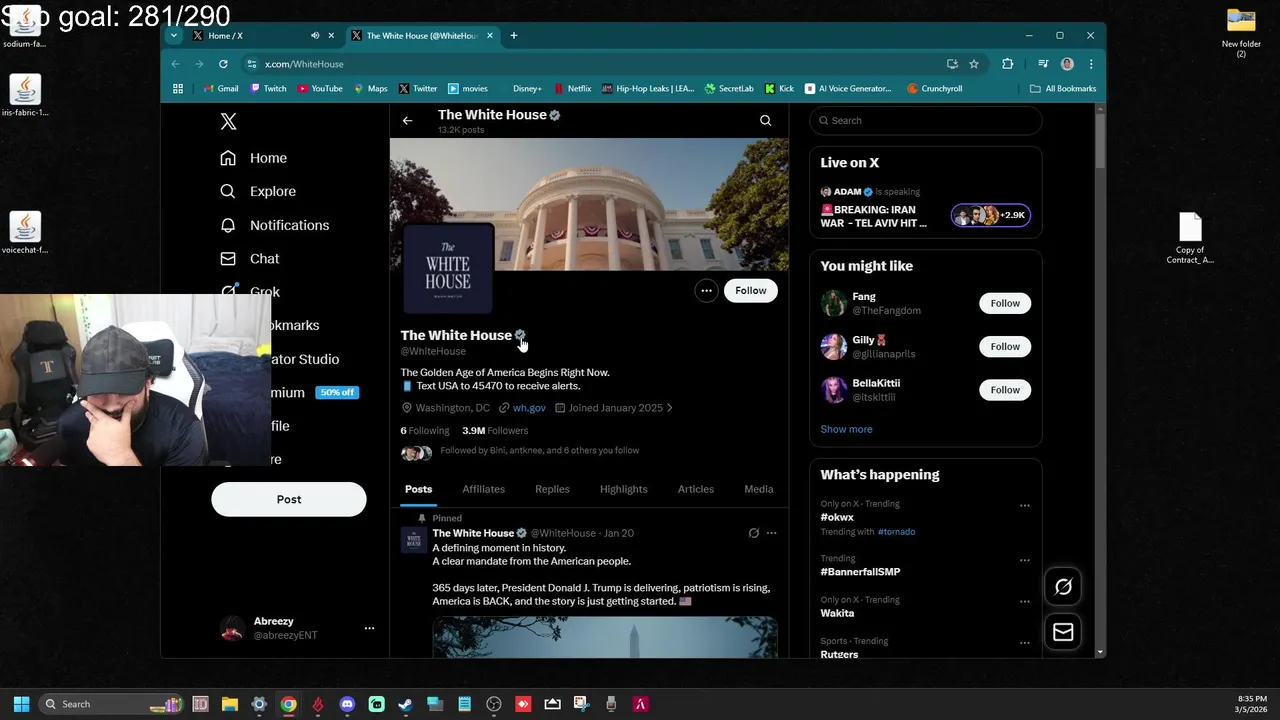Open more options for #okwx trend
Screen dimensions: 1280x720
tap(1024, 506)
